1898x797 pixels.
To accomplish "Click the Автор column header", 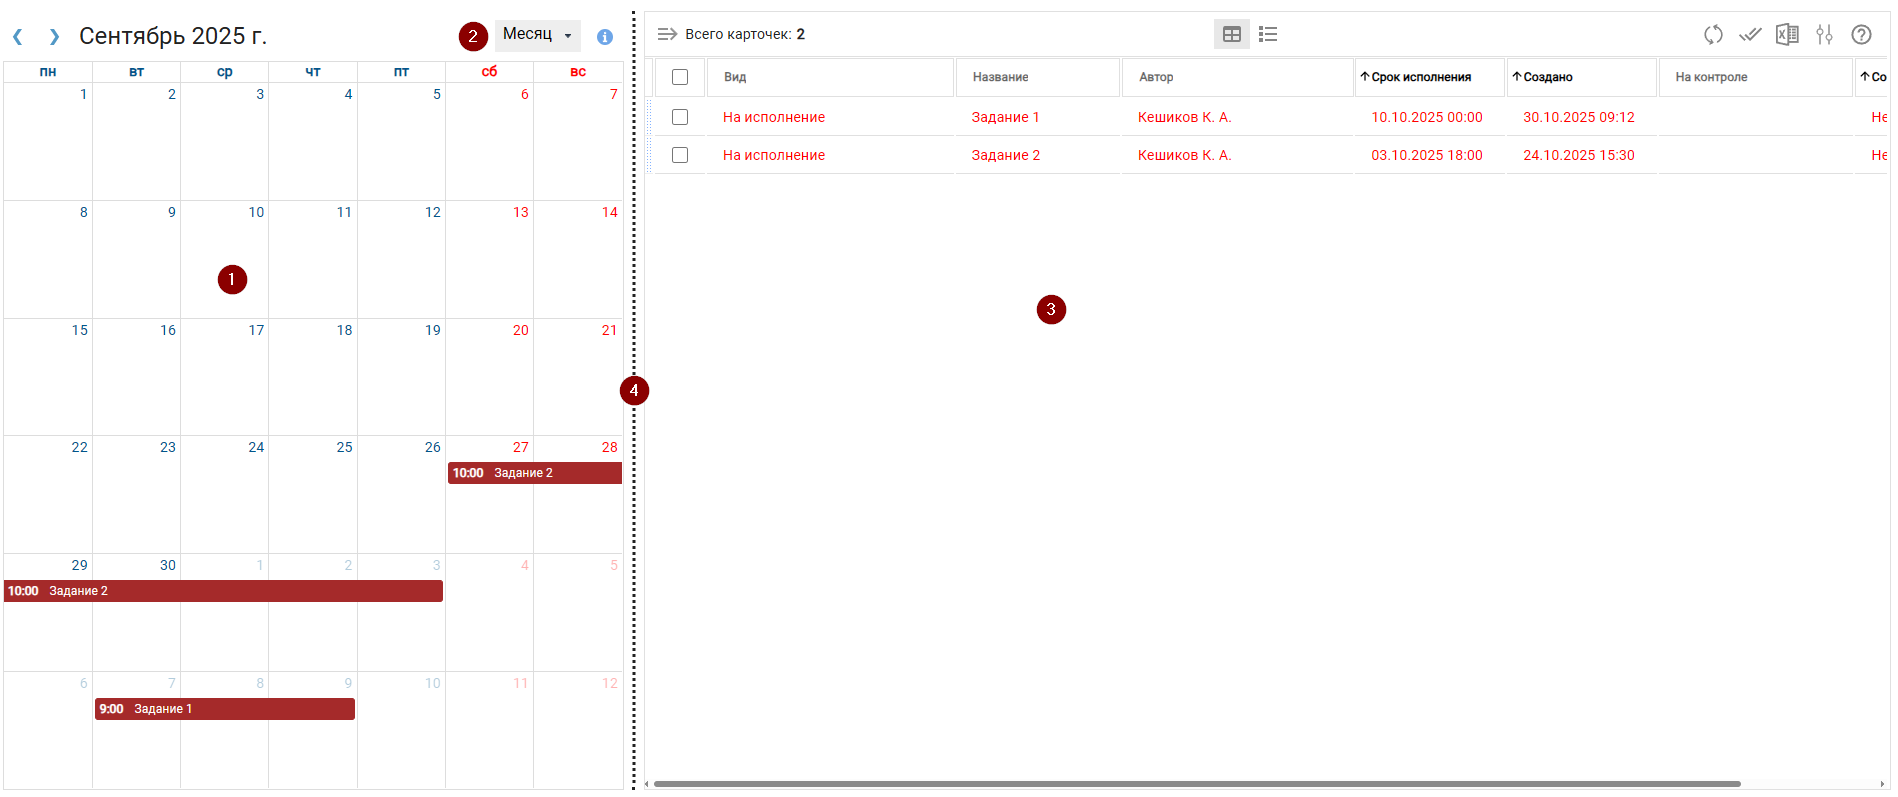I will pyautogui.click(x=1156, y=77).
